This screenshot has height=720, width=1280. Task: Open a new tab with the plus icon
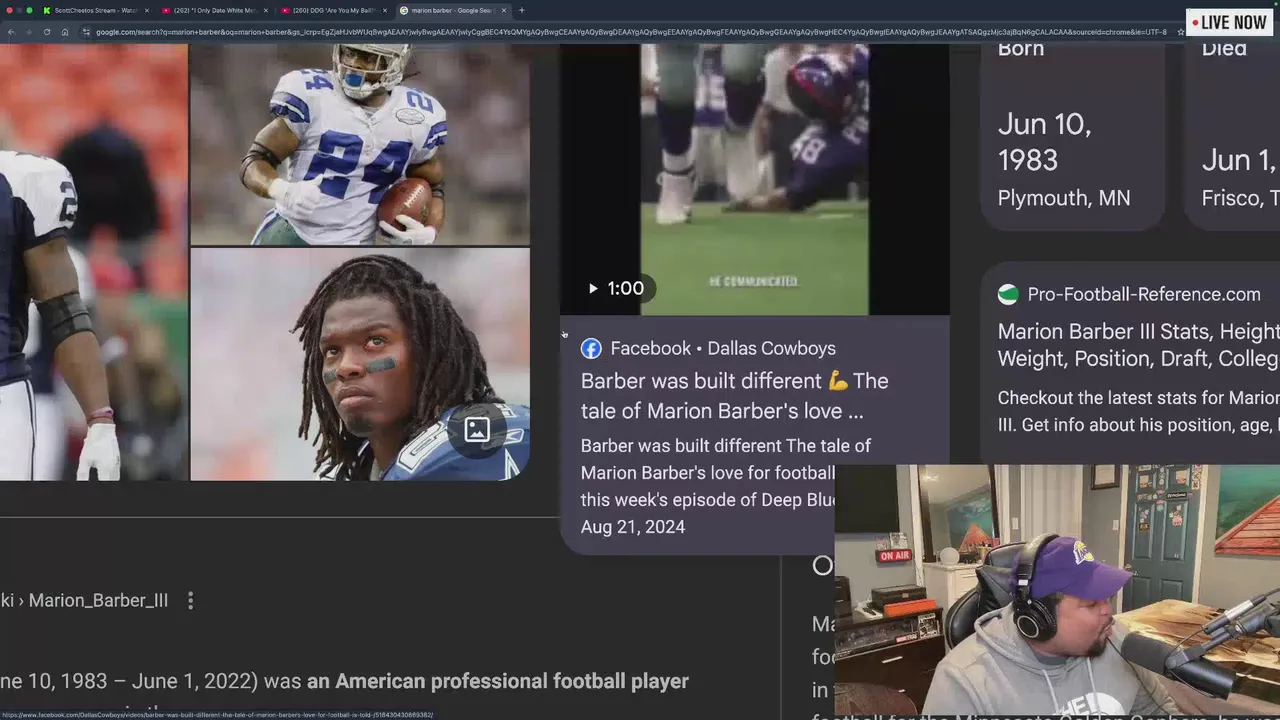pos(521,10)
